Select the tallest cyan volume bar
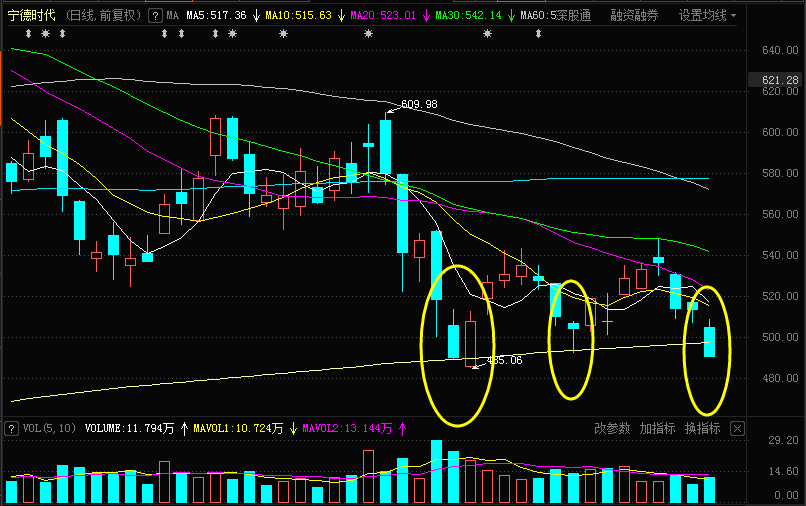806x506 pixels. [436, 471]
